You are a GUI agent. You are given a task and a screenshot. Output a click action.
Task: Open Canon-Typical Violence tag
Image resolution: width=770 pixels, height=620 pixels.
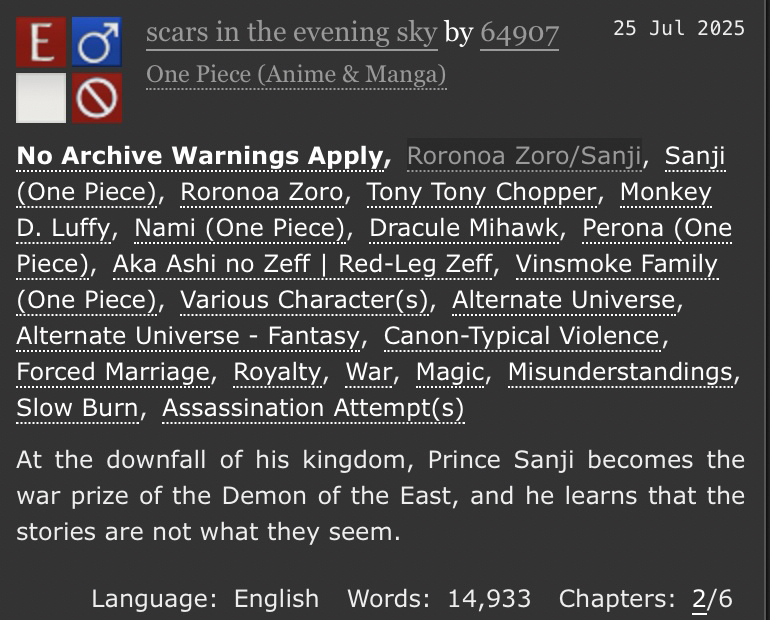[x=522, y=336]
